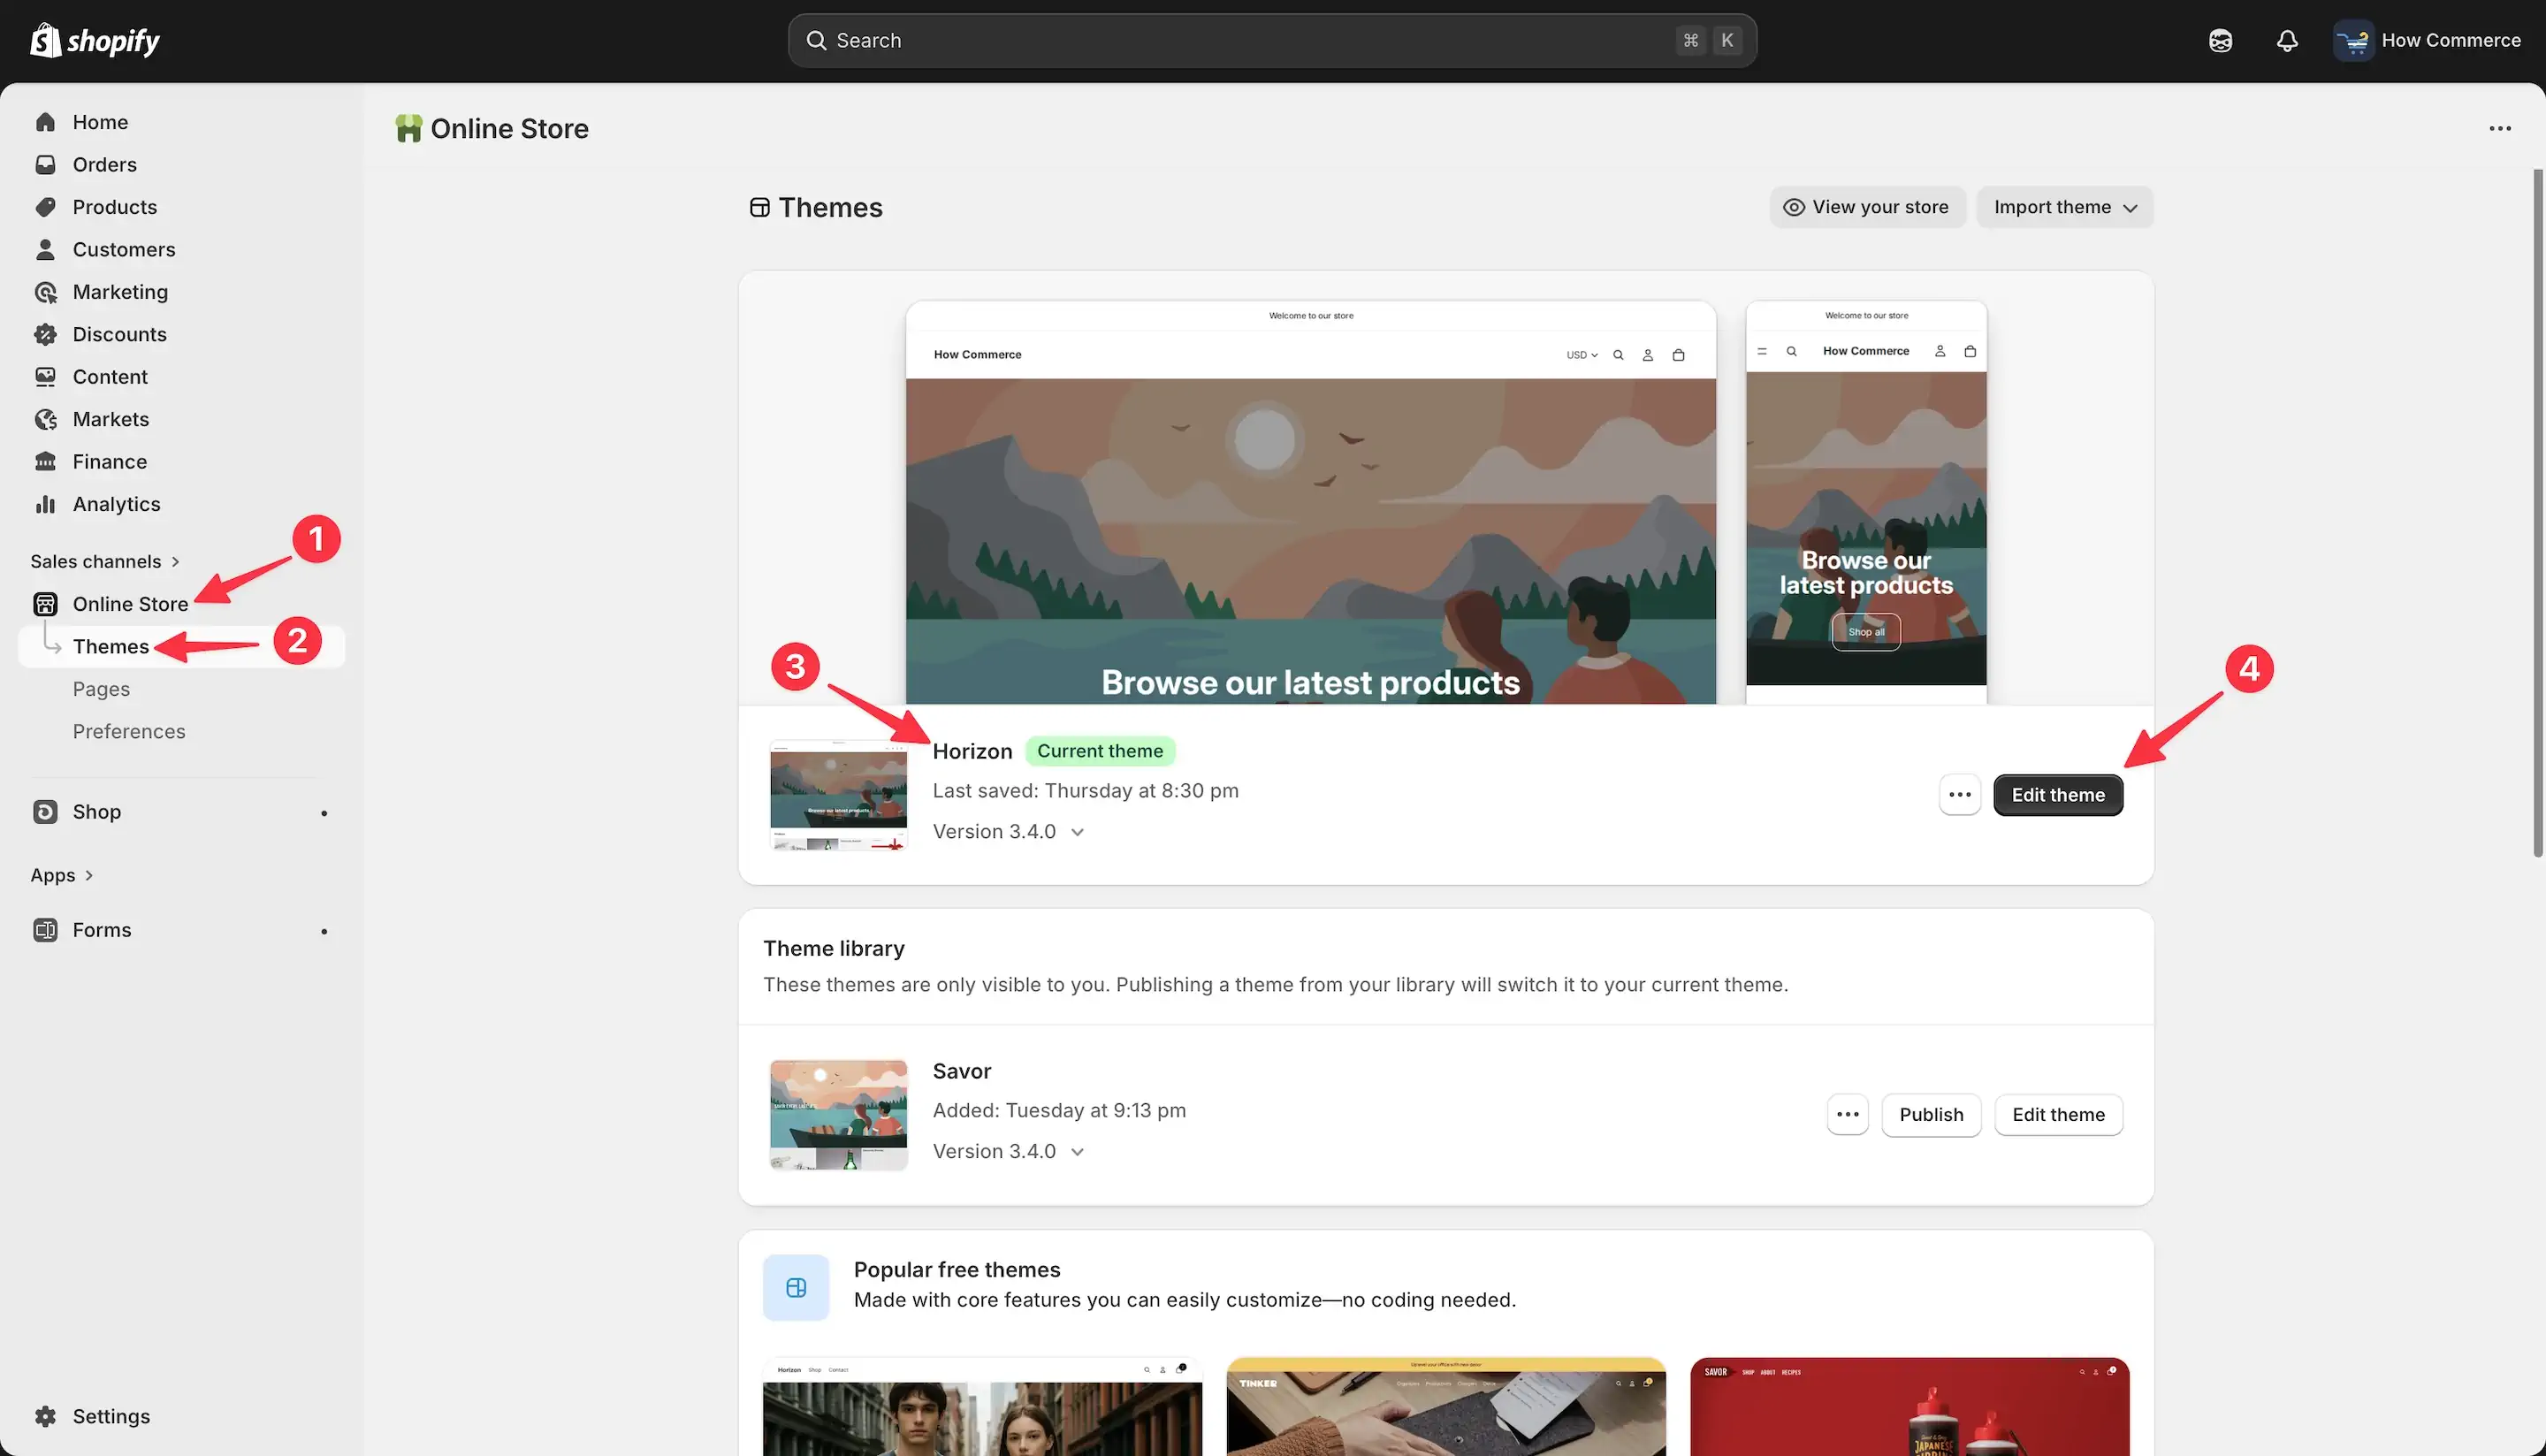Click the Orders inbox icon
Screen dimensions: 2546x1456
(45, 164)
